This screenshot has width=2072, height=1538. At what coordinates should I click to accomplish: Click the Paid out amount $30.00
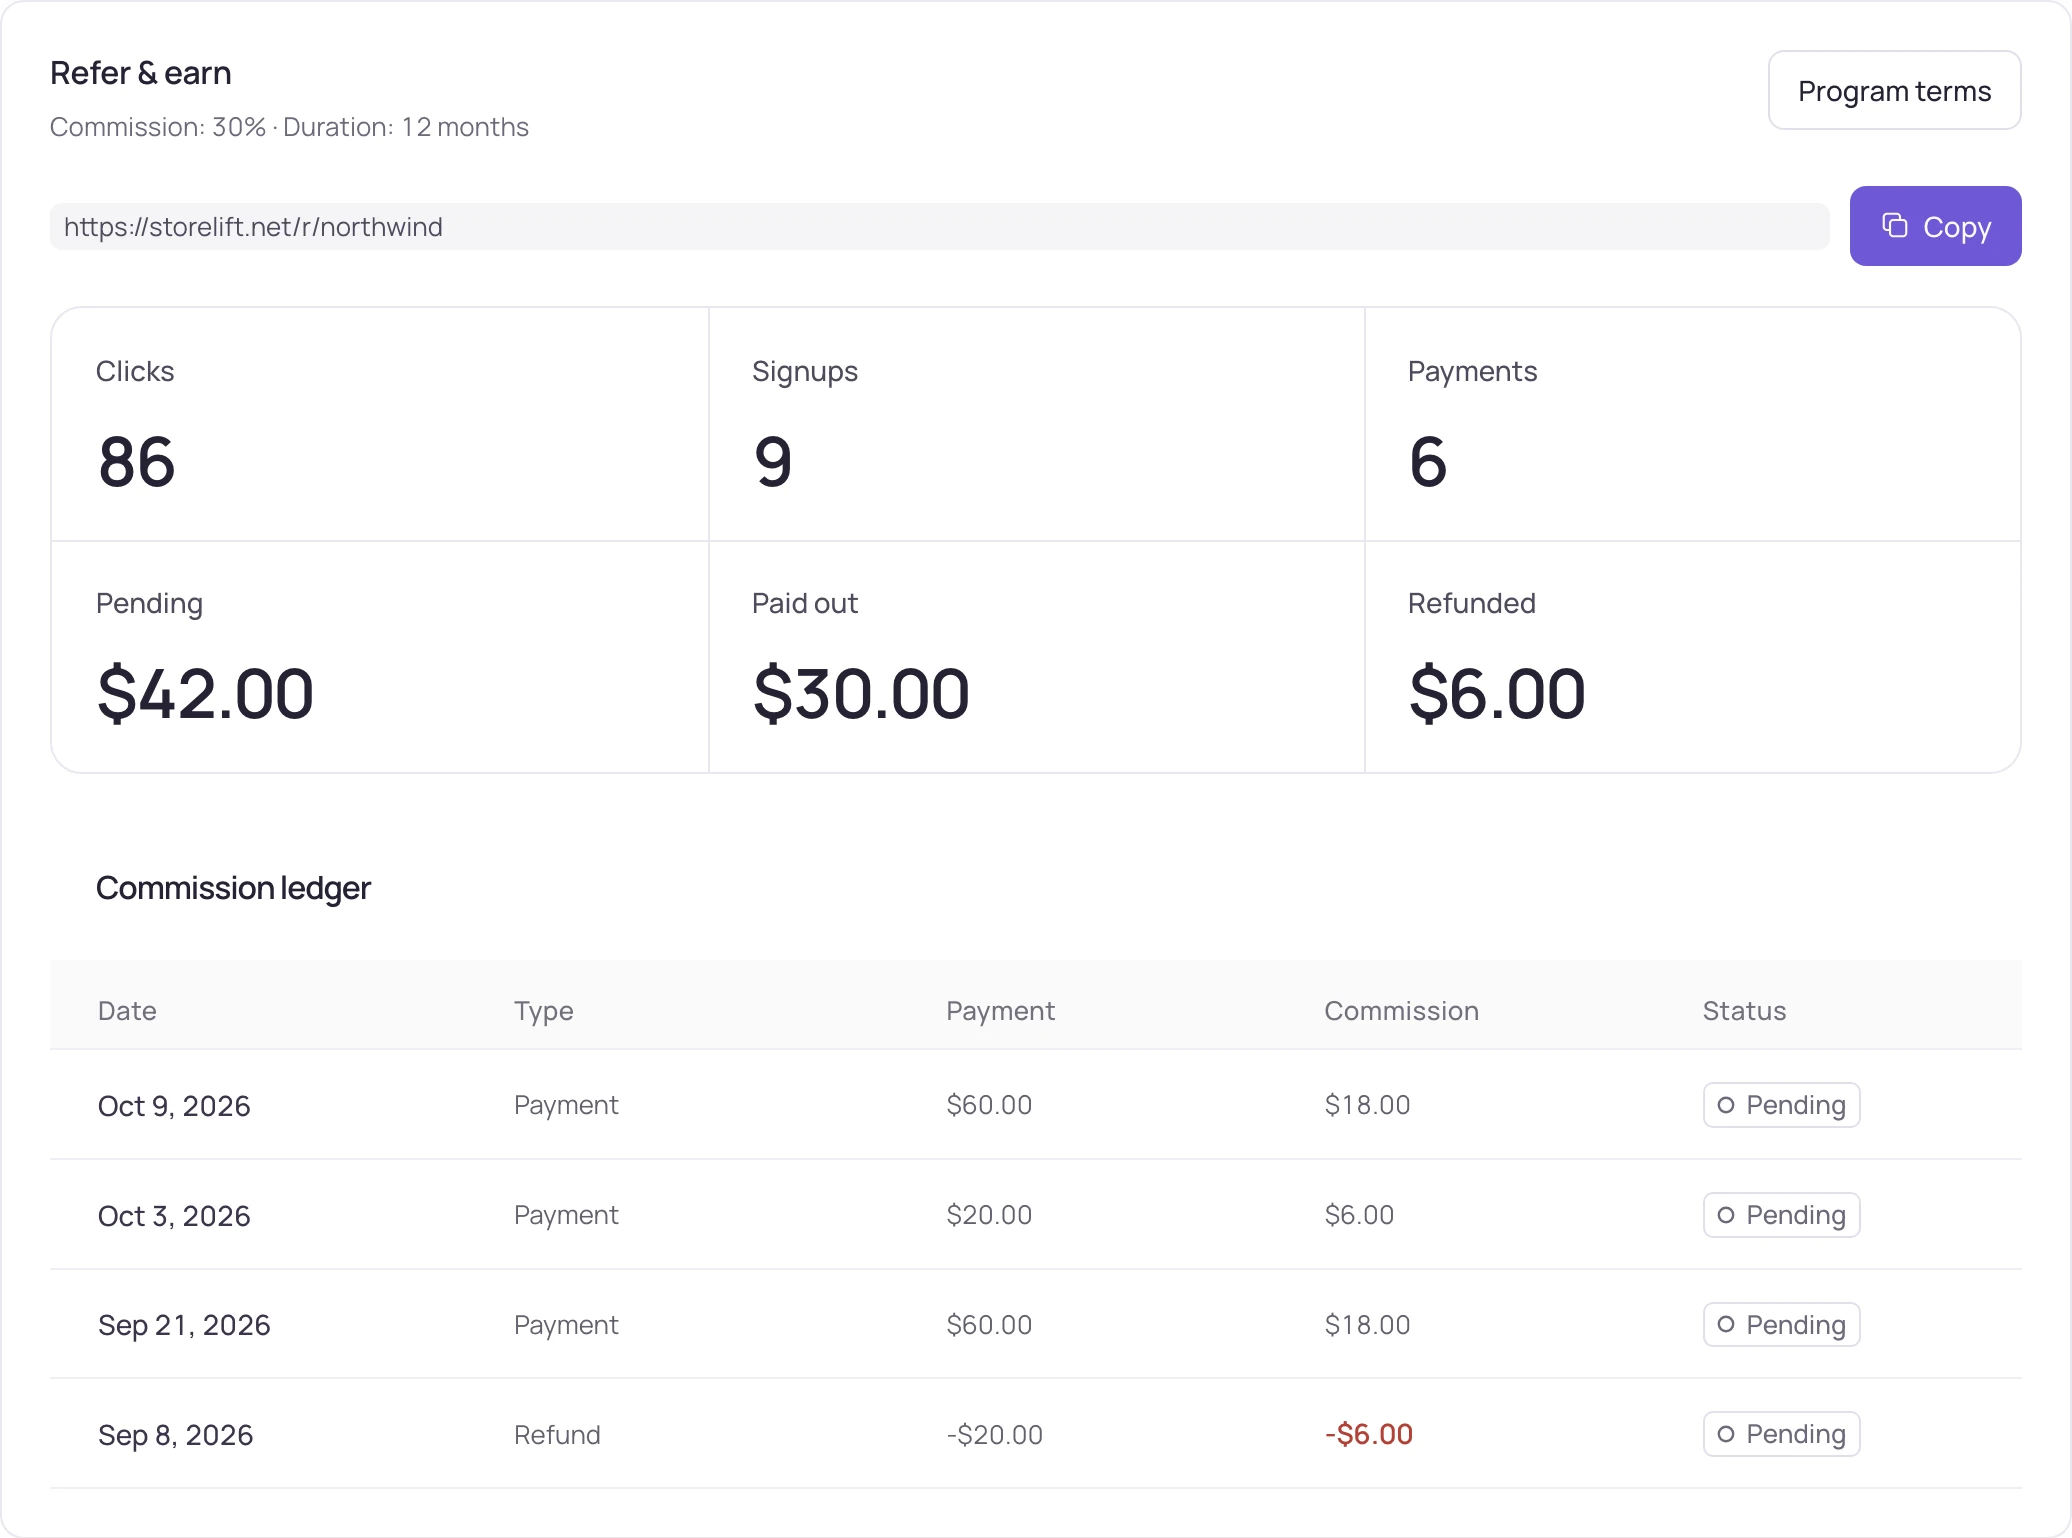pos(861,693)
